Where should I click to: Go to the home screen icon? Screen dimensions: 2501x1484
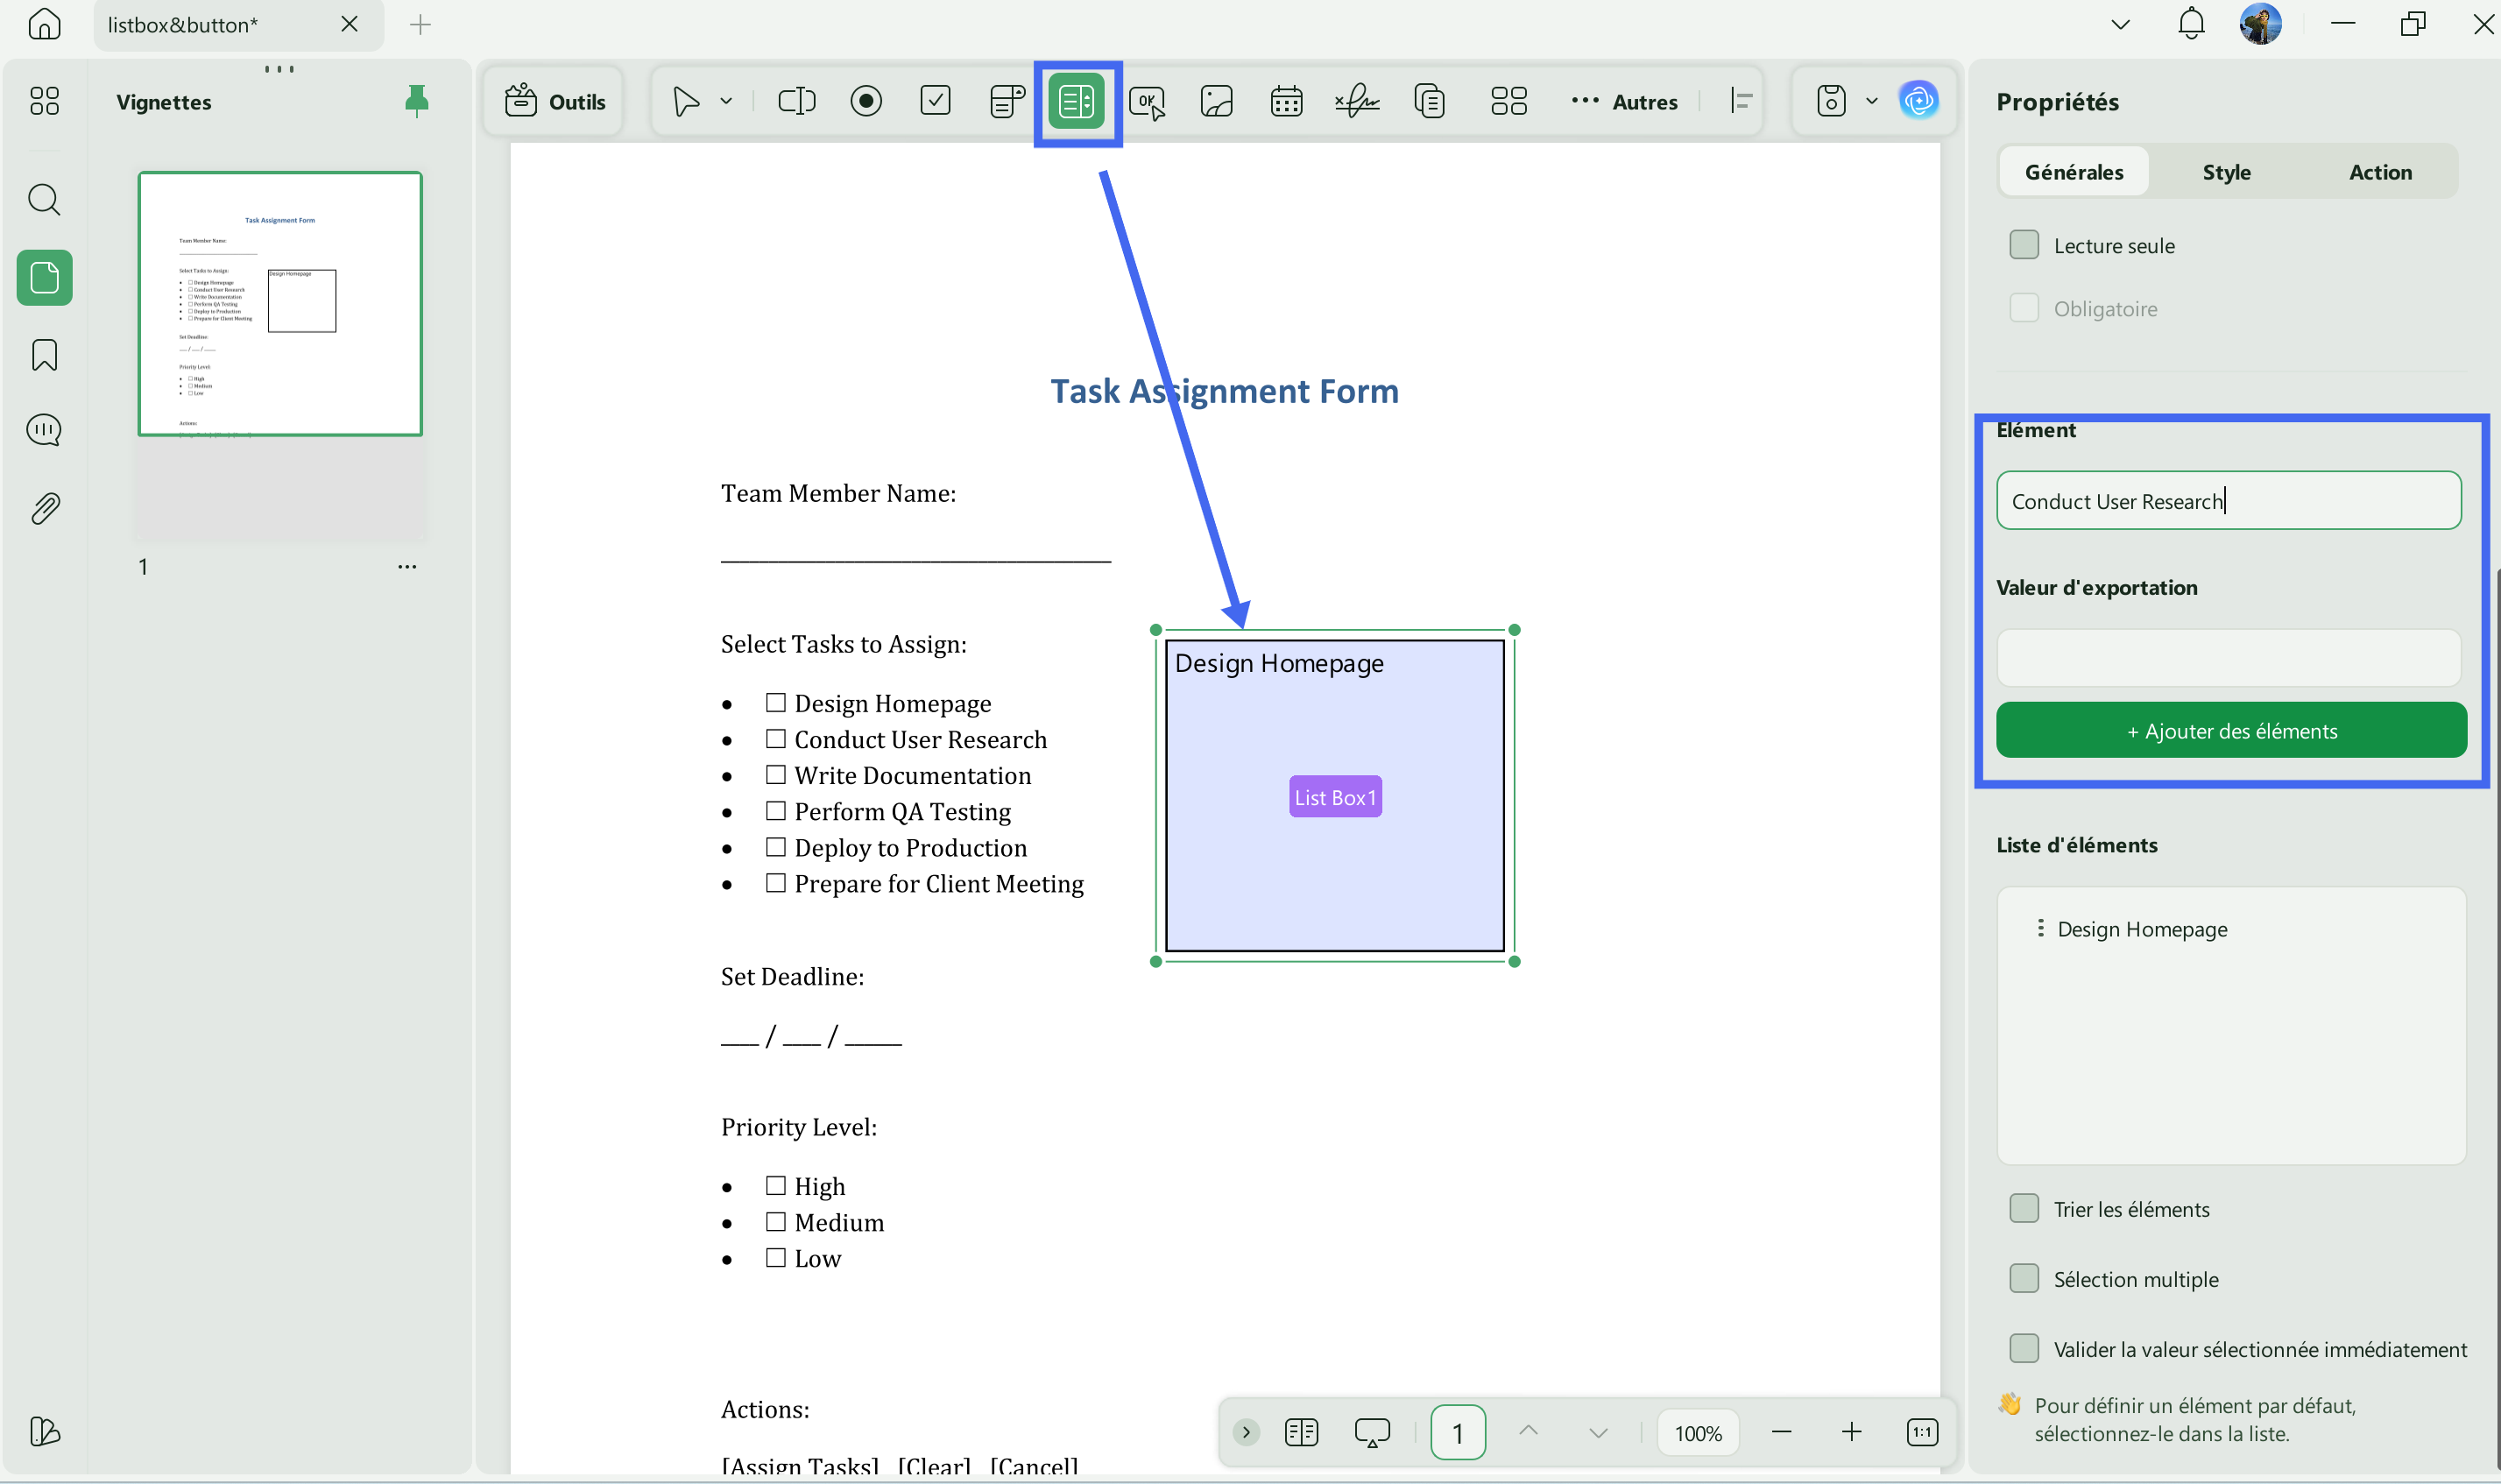tap(44, 23)
